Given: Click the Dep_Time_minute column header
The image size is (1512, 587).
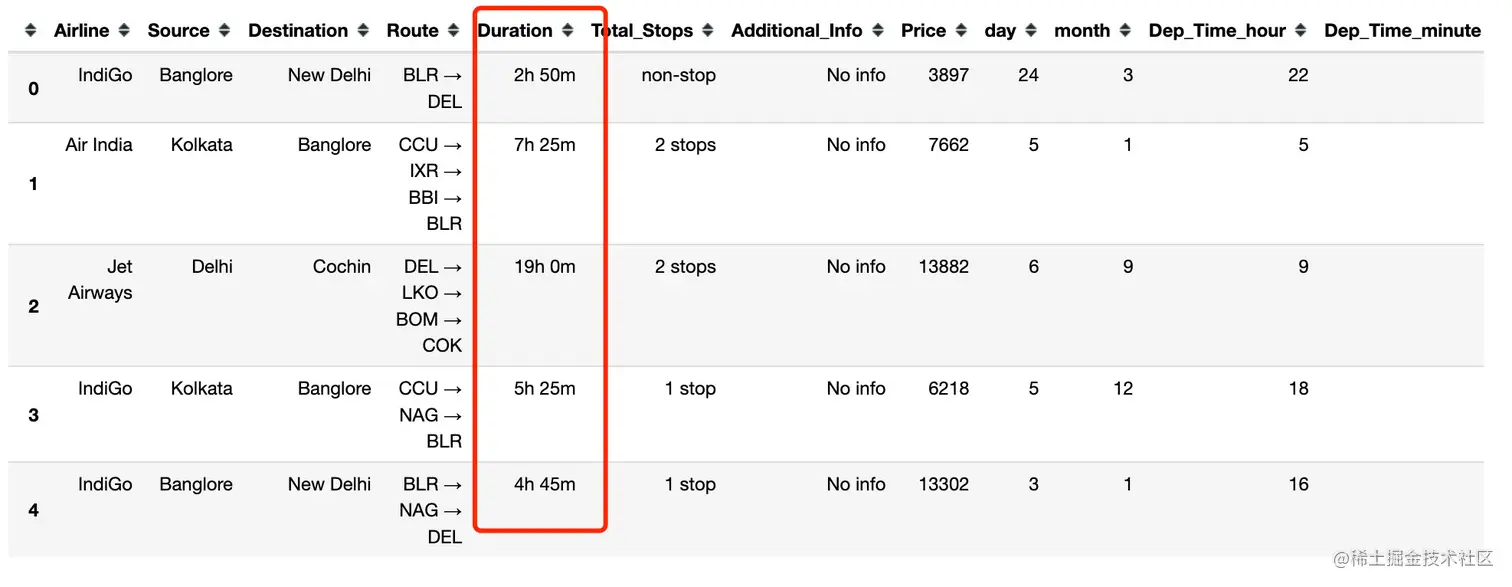Looking at the screenshot, I should click(x=1402, y=31).
